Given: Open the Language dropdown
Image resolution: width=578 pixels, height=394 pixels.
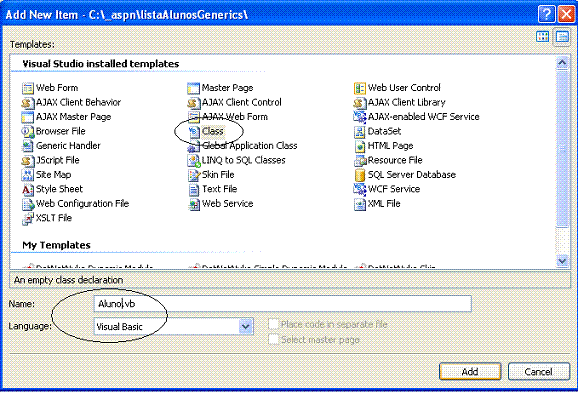Looking at the screenshot, I should point(246,327).
